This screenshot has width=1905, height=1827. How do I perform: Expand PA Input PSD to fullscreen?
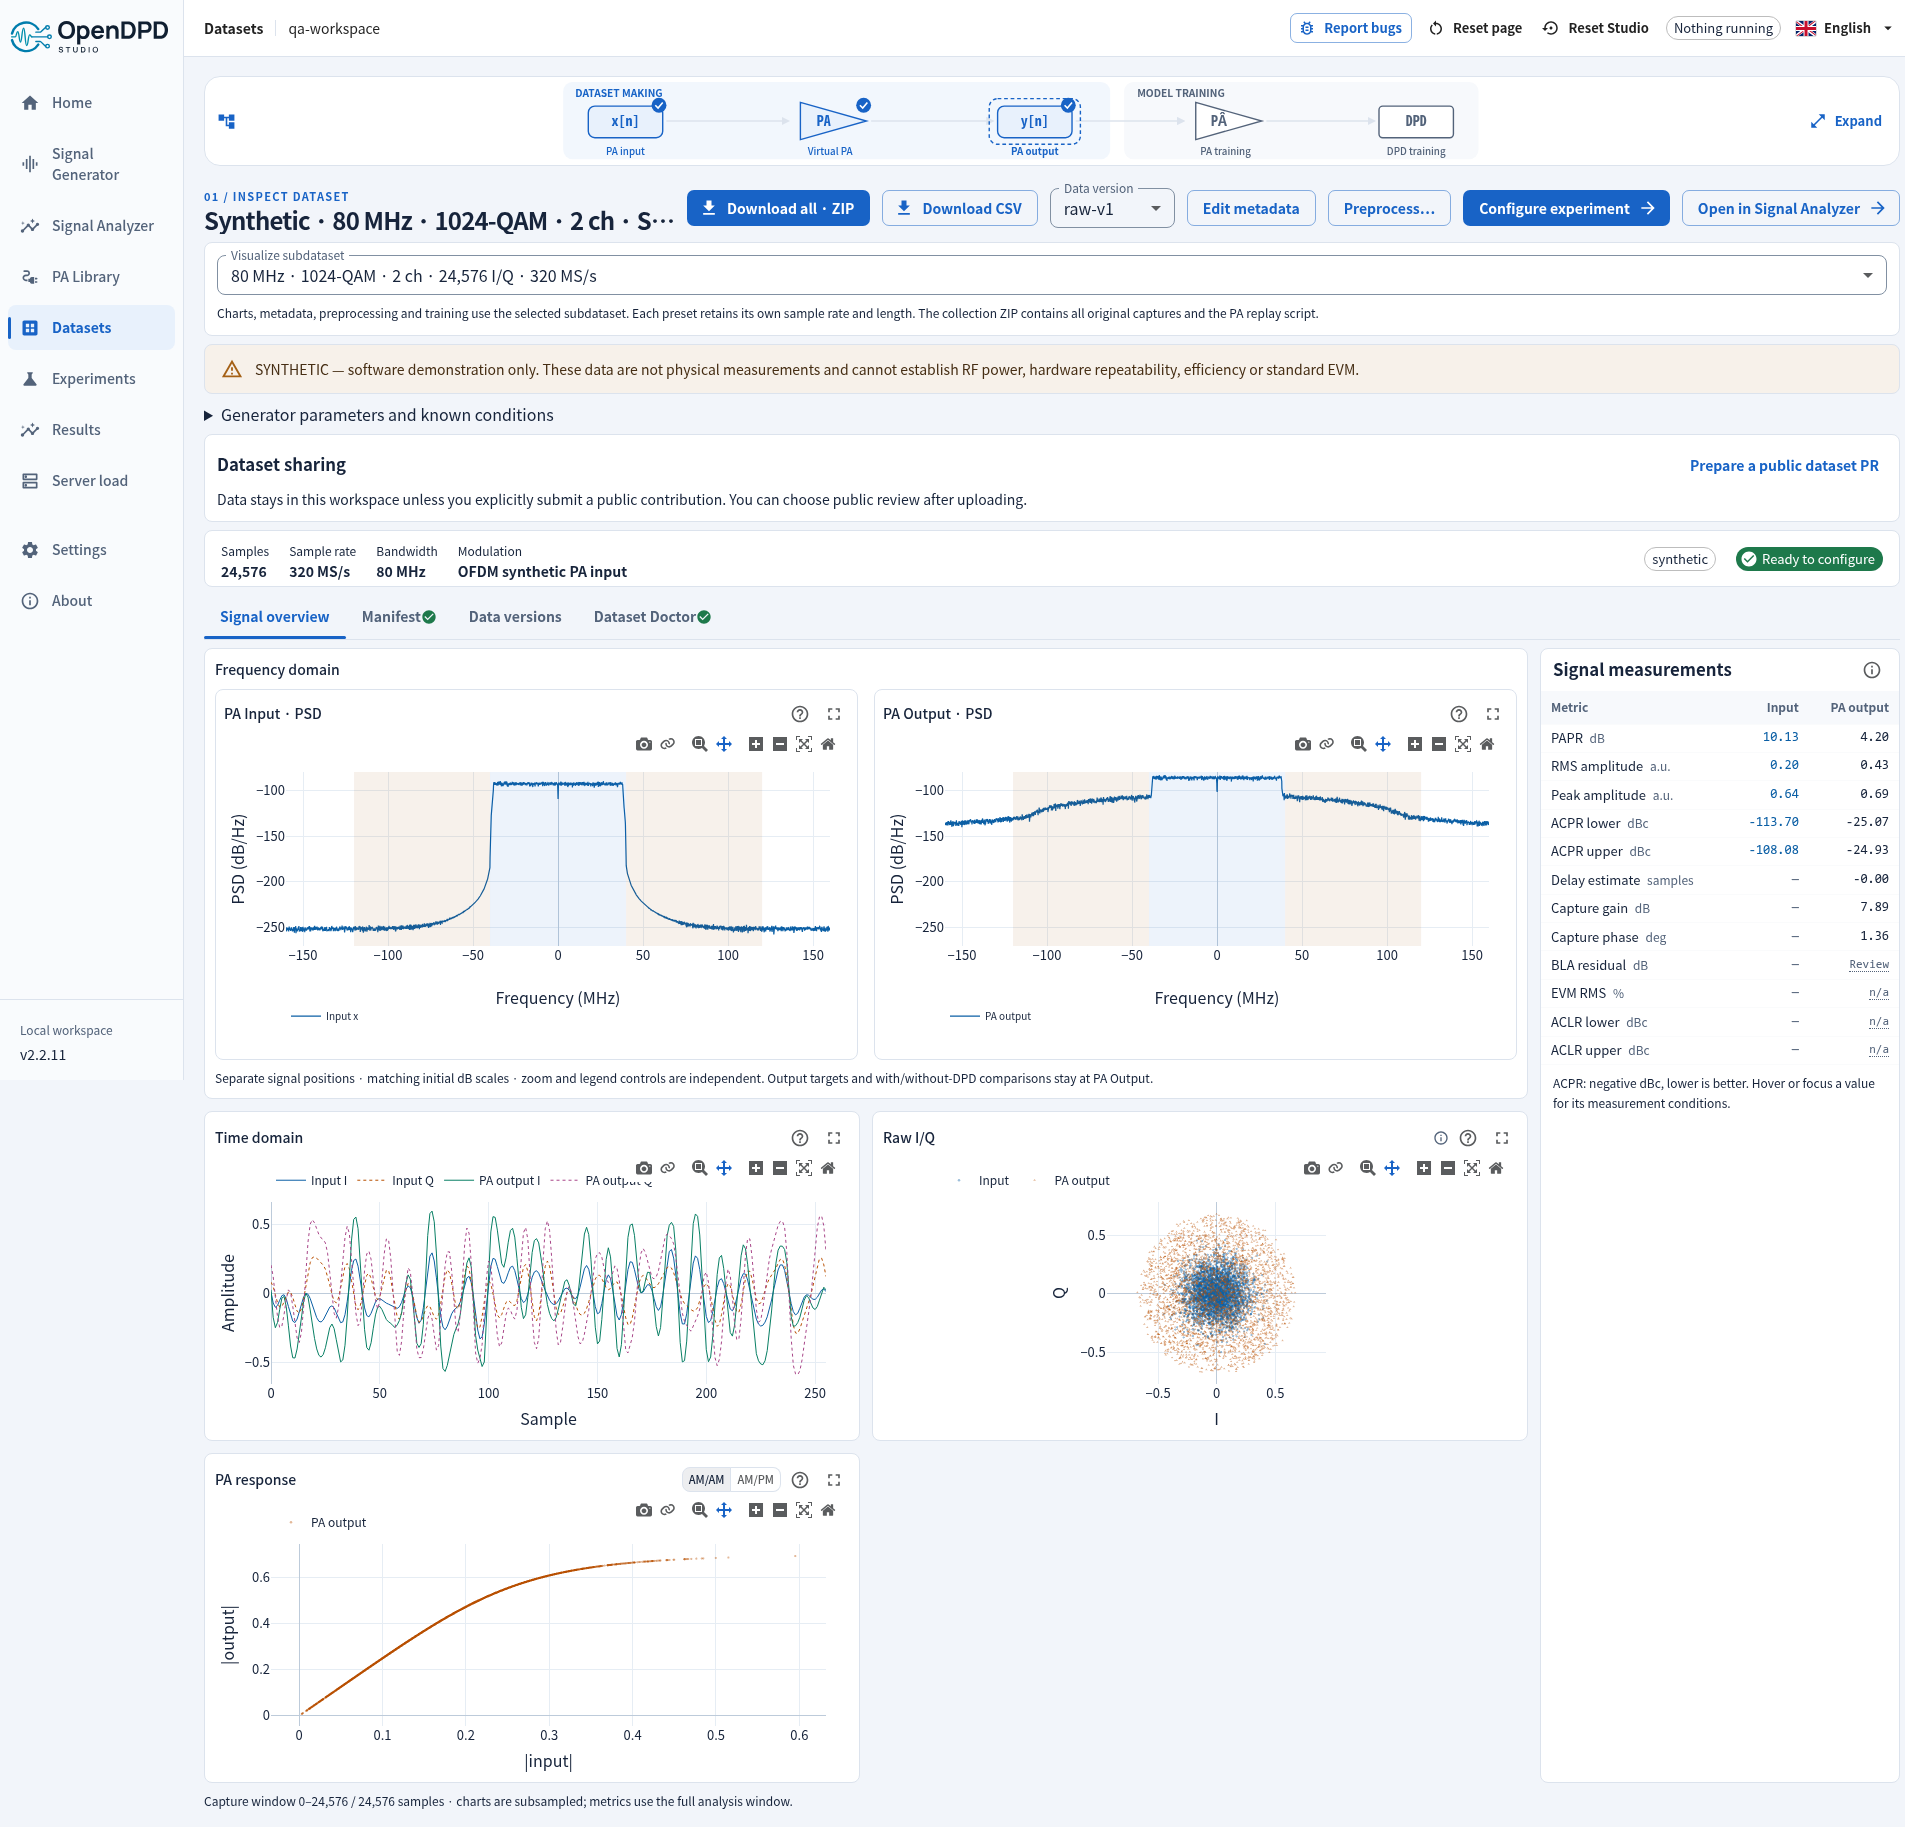tap(834, 714)
